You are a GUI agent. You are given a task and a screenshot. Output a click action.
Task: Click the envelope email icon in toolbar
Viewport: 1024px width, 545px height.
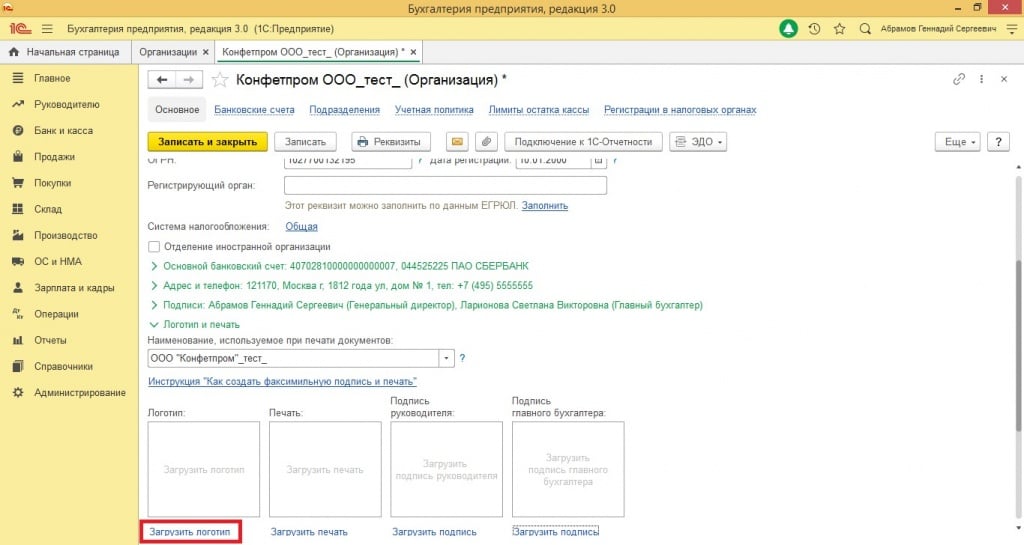pos(457,142)
